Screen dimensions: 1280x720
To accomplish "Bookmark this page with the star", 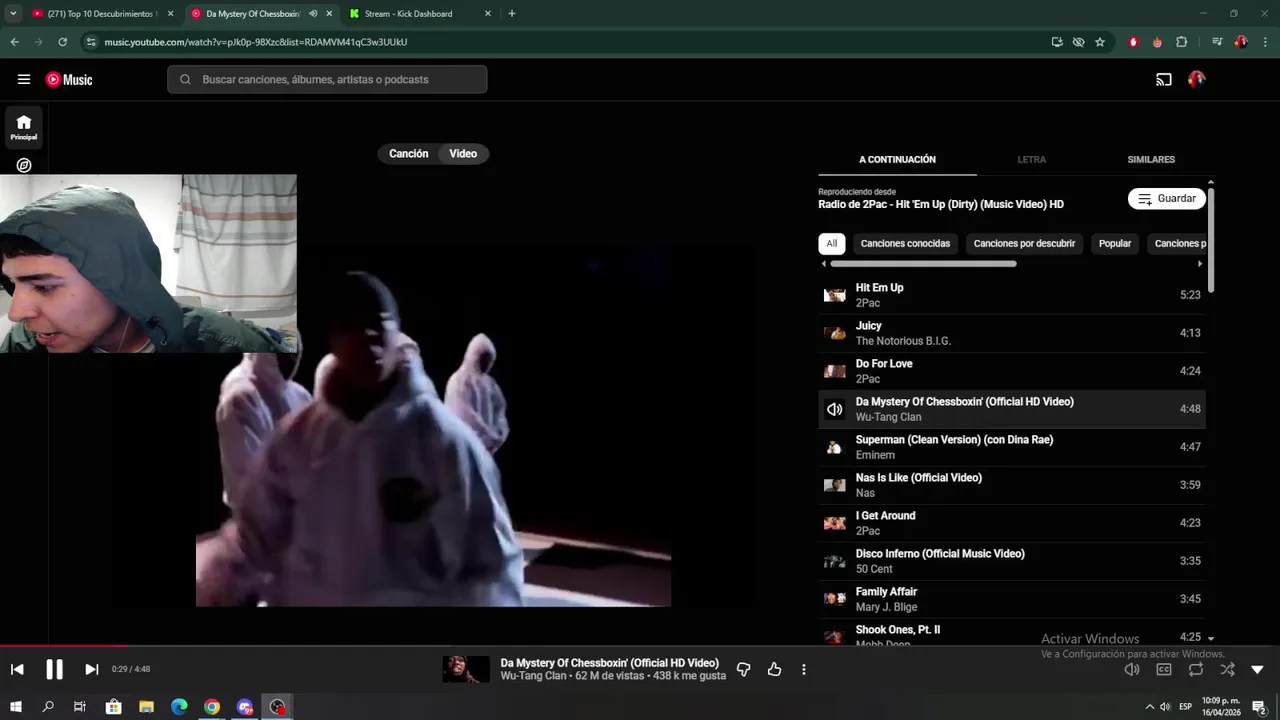I will pyautogui.click(x=1100, y=42).
